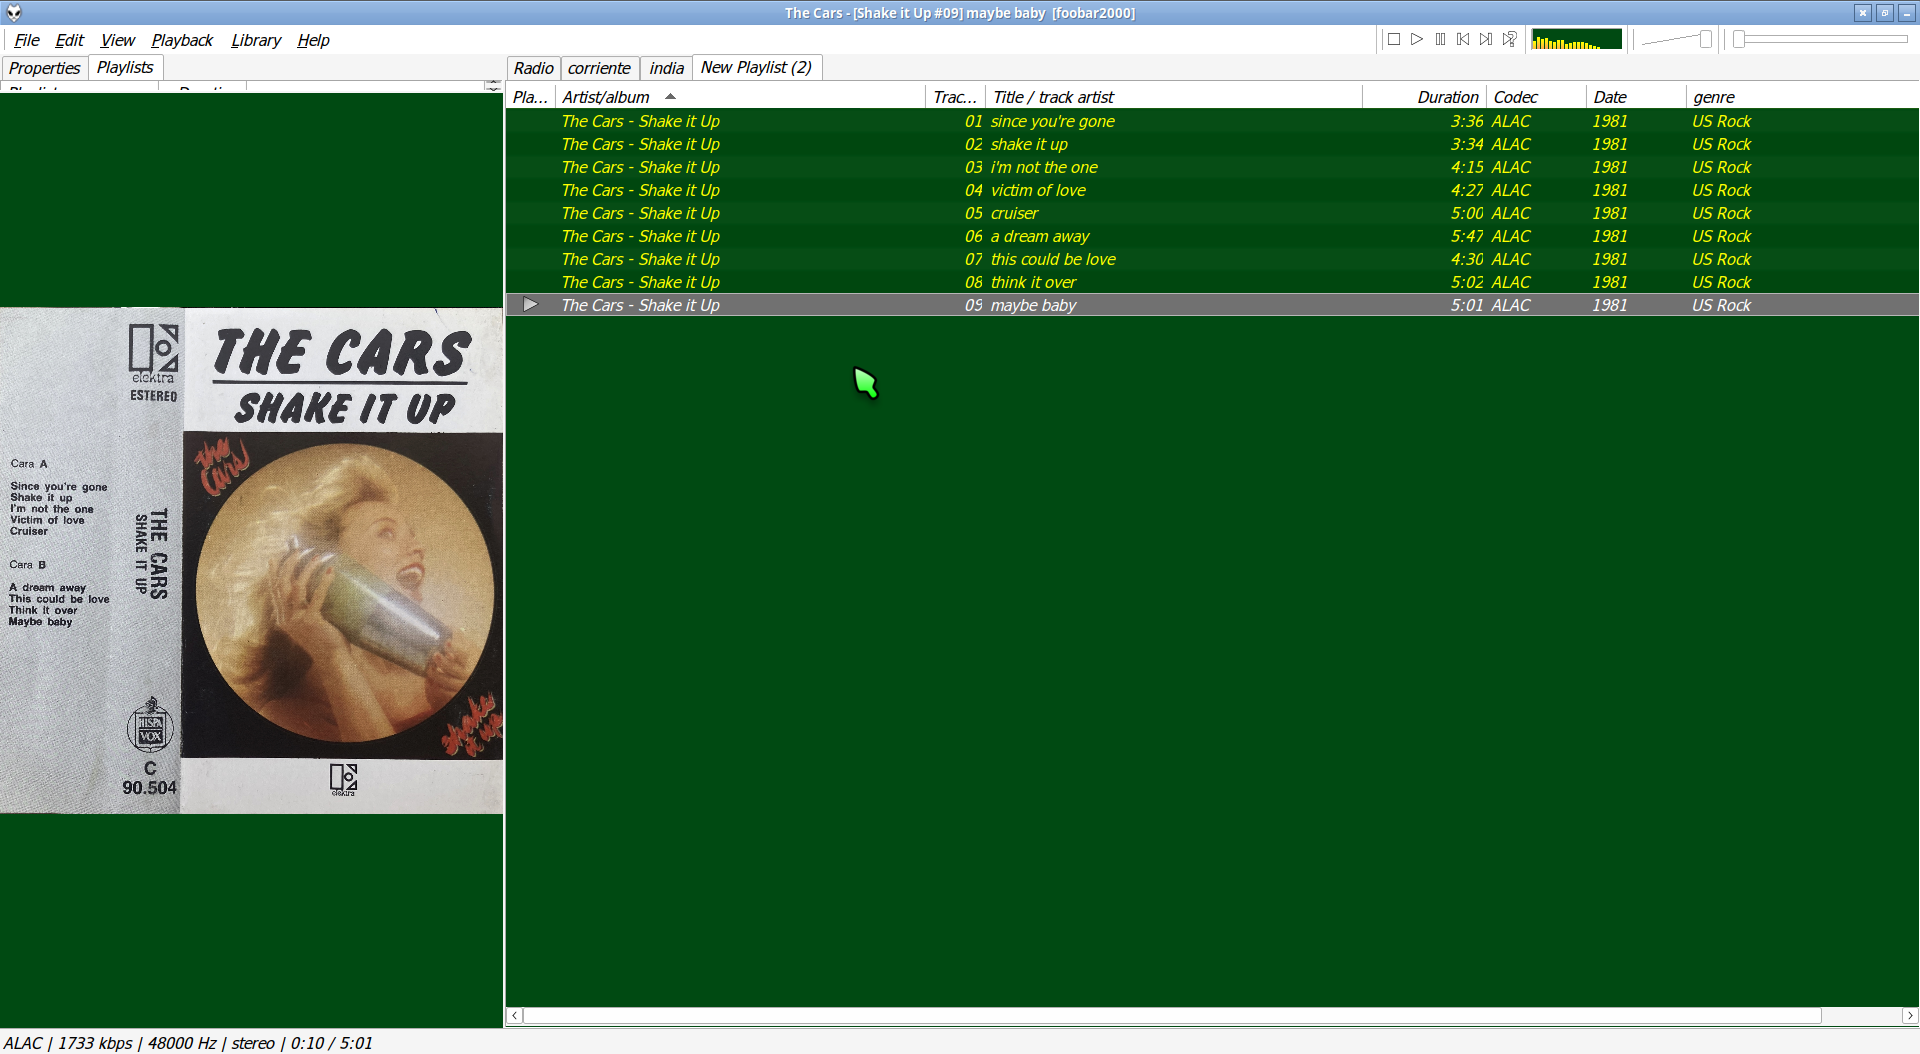Select the Radio playlist tab
This screenshot has height=1054, width=1920.
point(533,68)
